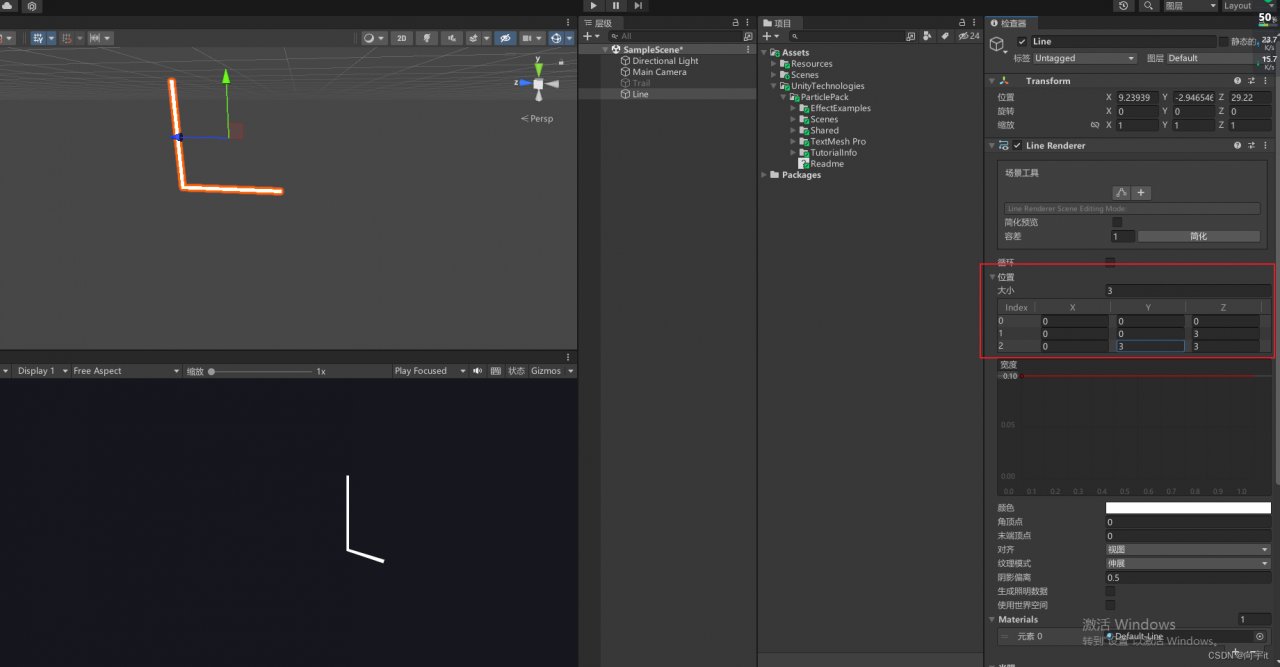Open the Untagged tag dropdown
1280x667 pixels.
point(1084,58)
